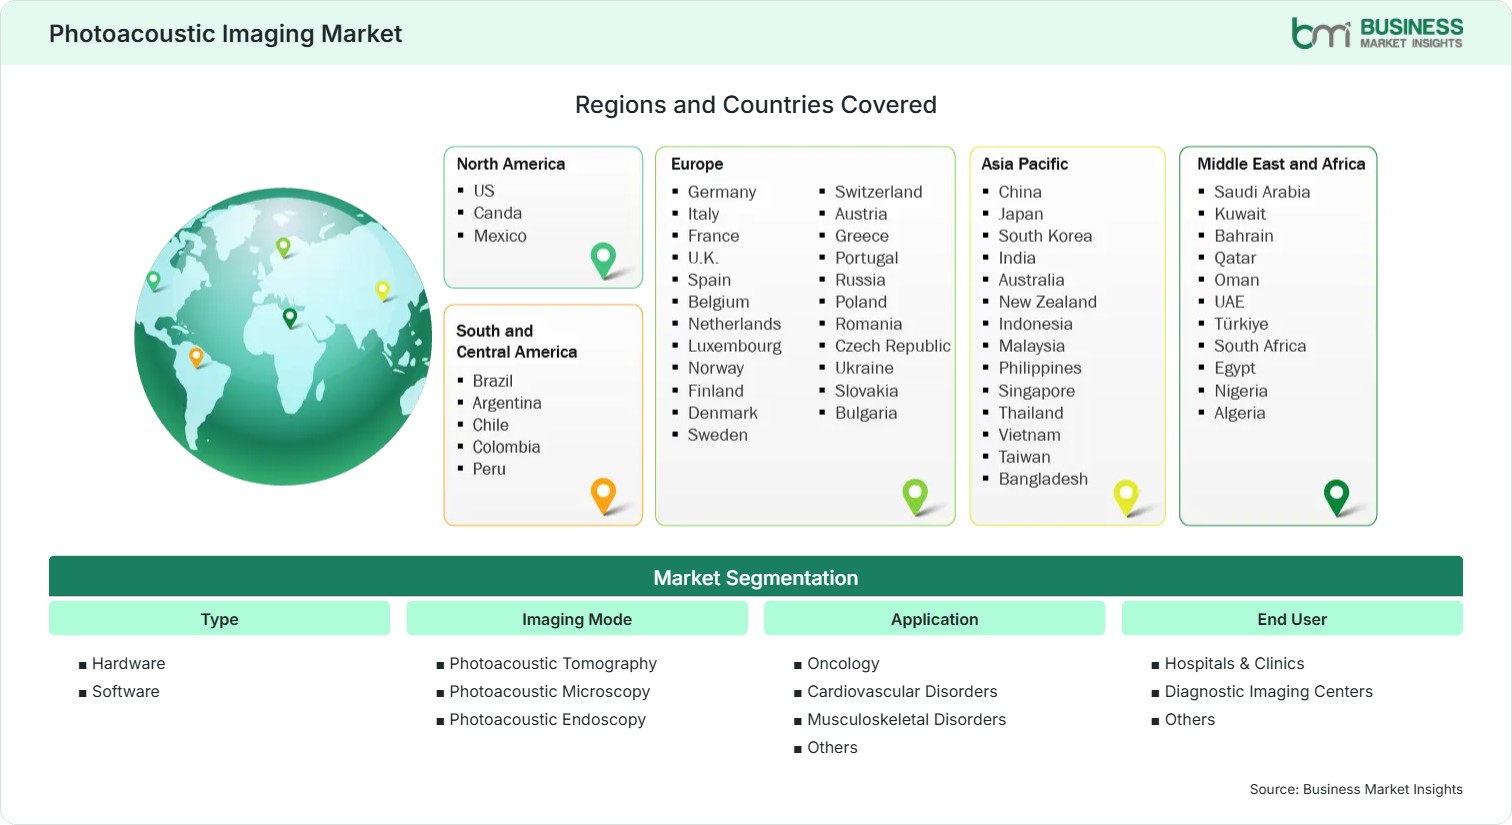Click Saudi Arabia in Middle East list
The width and height of the screenshot is (1512, 825).
tap(1262, 192)
